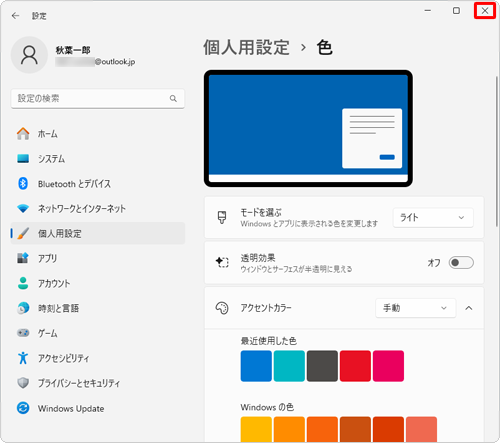Choose the salmon Windows color swatch
500x443 pixels.
(x=421, y=429)
